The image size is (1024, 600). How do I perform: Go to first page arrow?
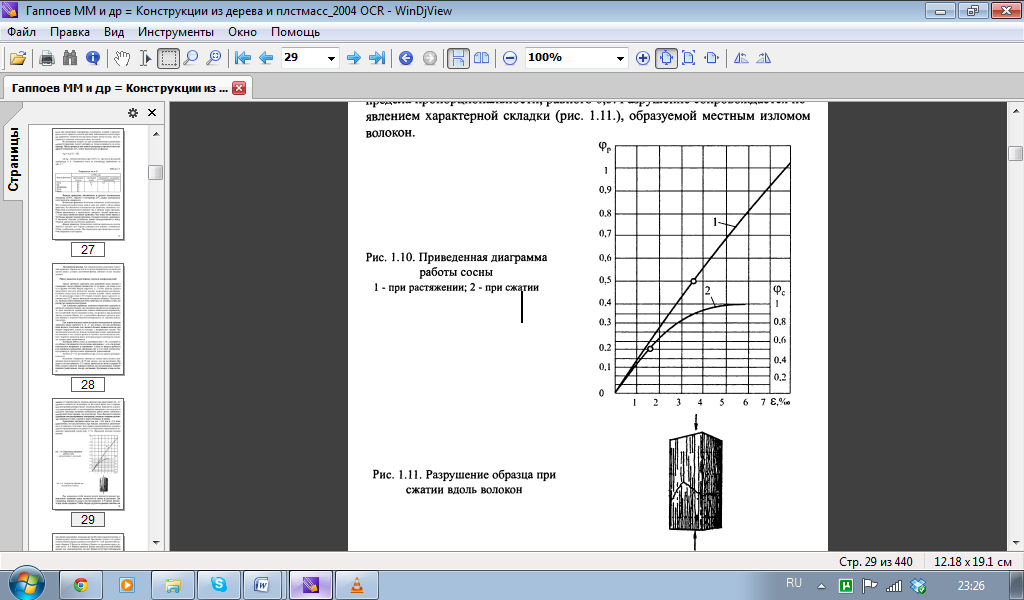243,58
